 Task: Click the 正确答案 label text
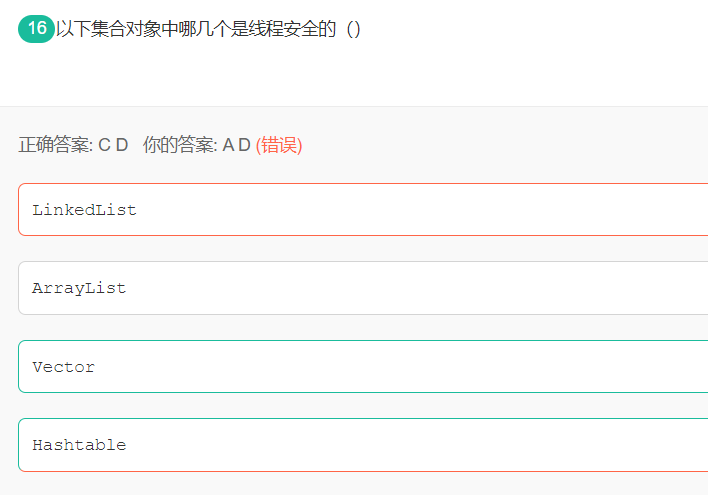[55, 145]
